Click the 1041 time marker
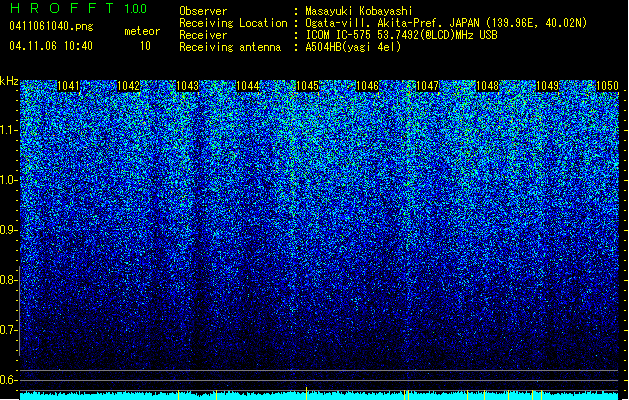 tap(68, 86)
